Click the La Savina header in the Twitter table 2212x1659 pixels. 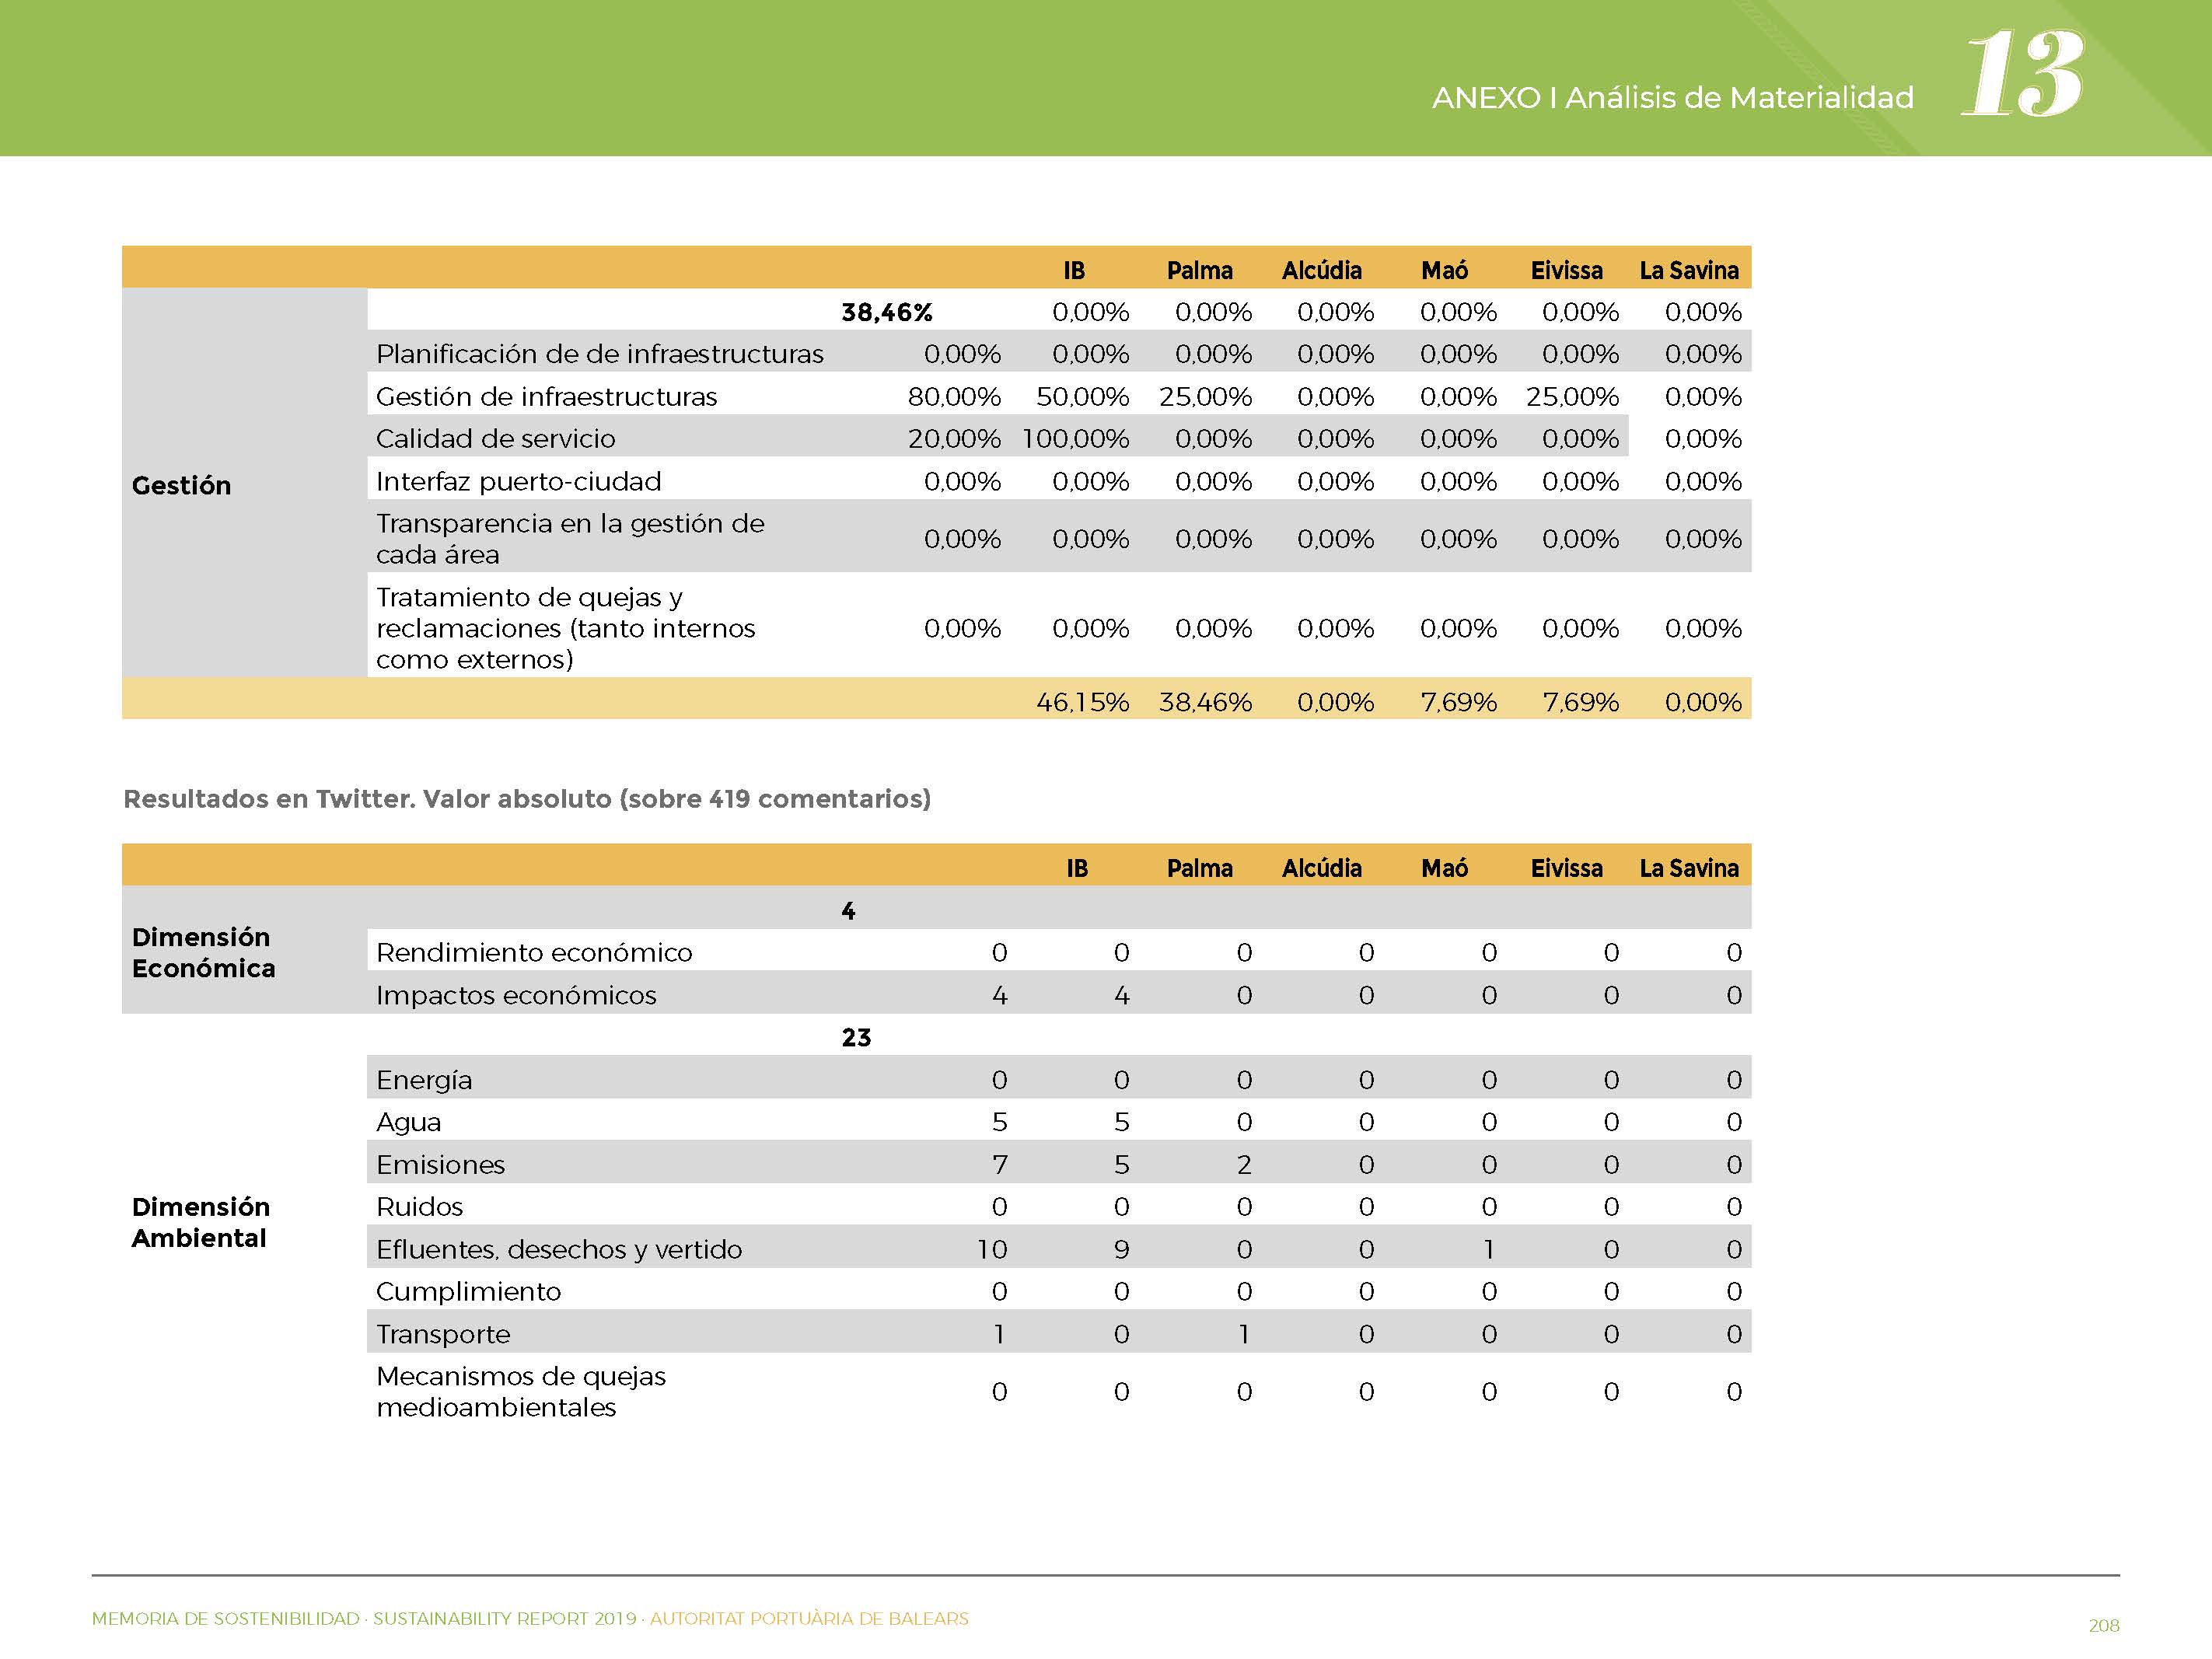click(x=1689, y=868)
